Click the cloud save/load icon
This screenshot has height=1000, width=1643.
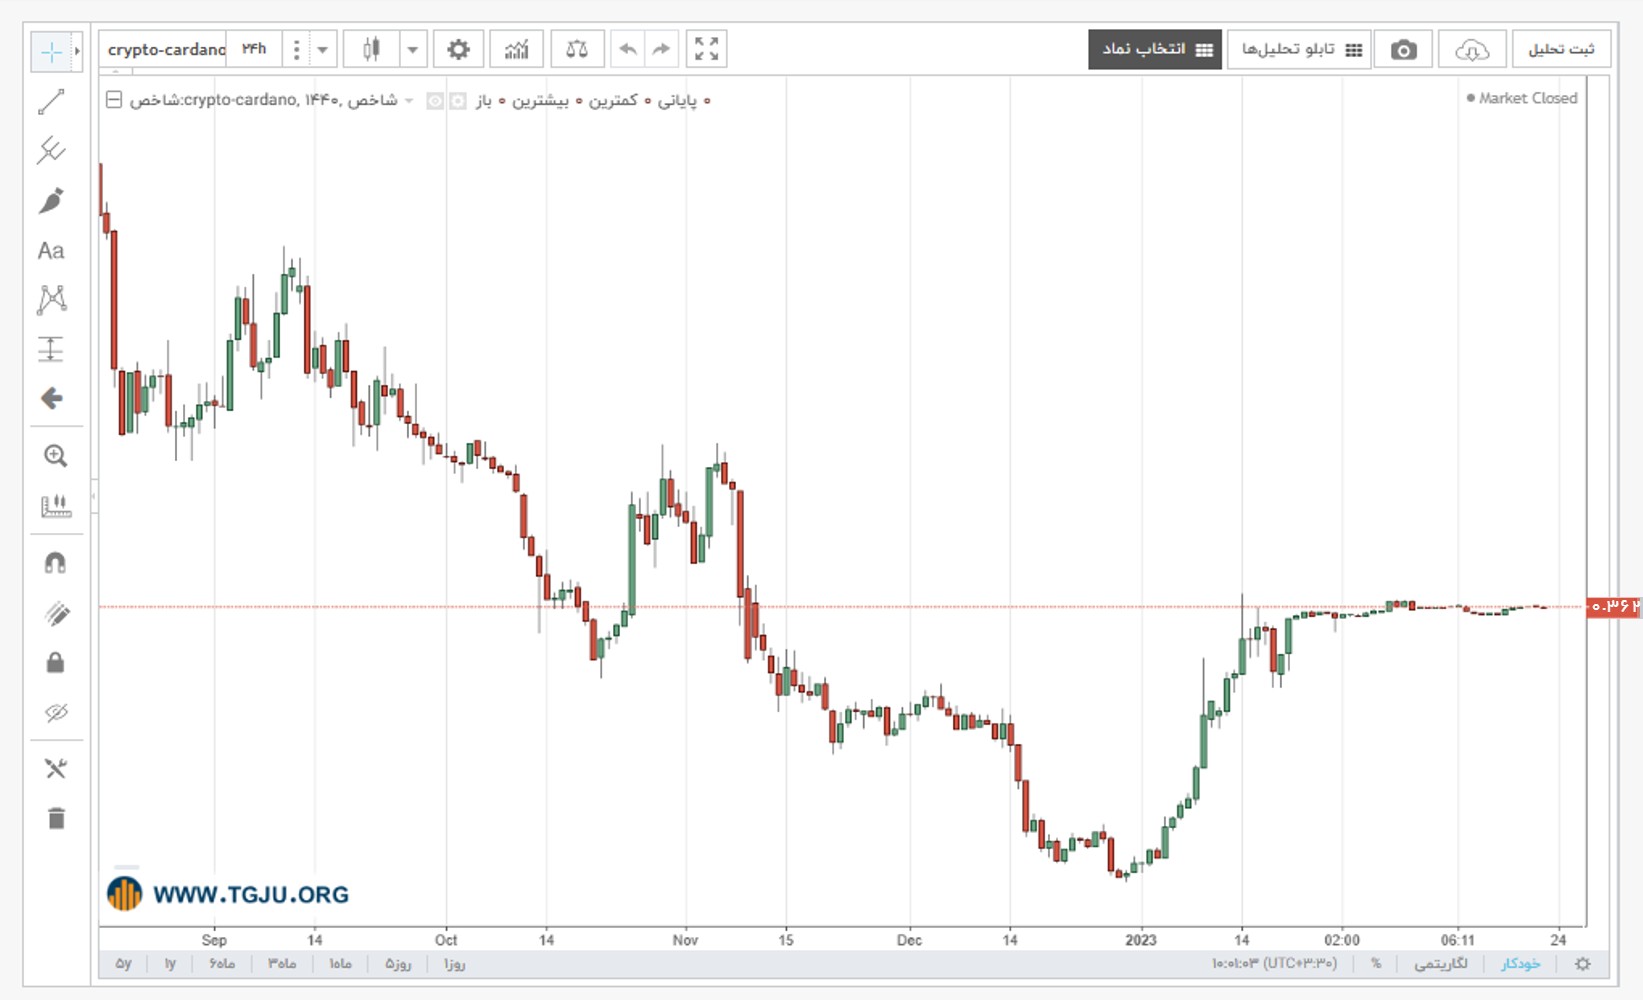coord(1471,50)
